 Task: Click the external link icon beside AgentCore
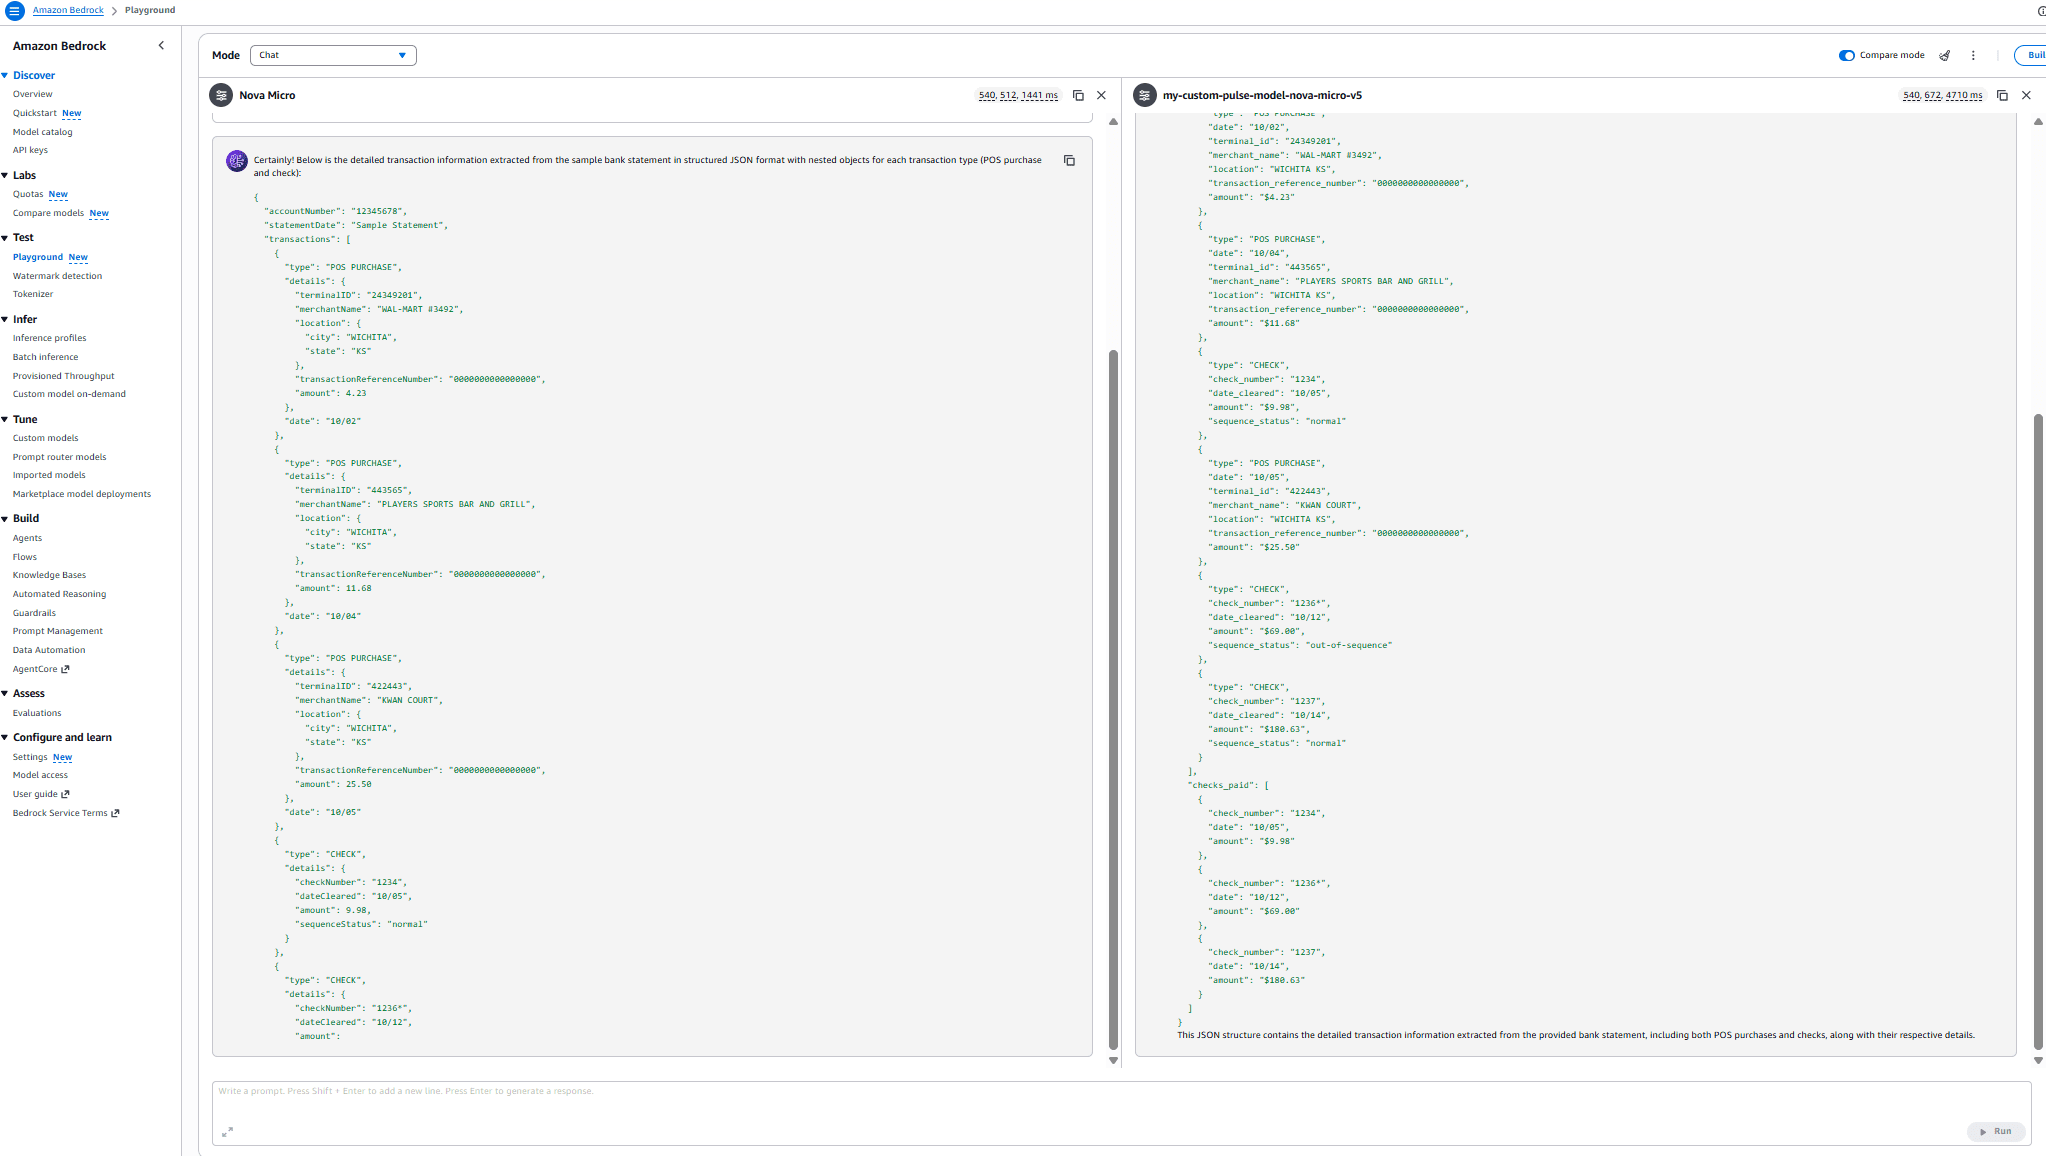pyautogui.click(x=66, y=670)
